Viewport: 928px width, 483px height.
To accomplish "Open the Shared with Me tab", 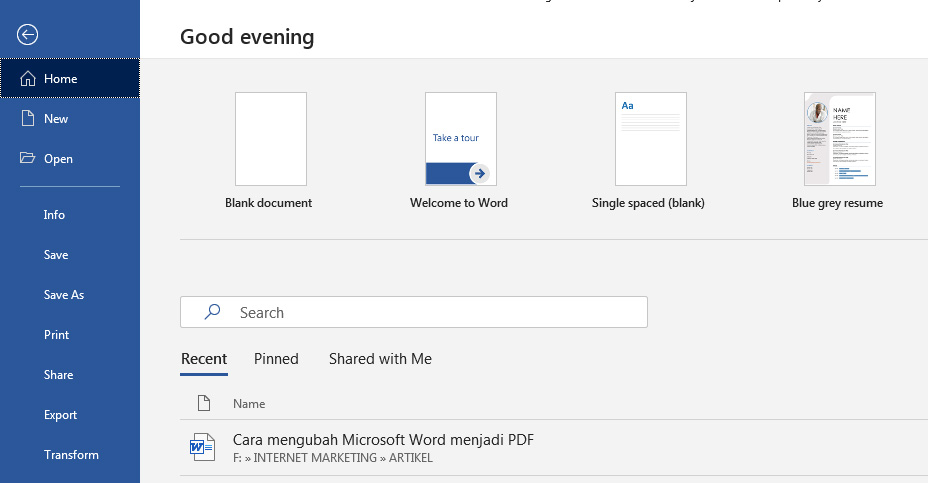I will [x=380, y=359].
